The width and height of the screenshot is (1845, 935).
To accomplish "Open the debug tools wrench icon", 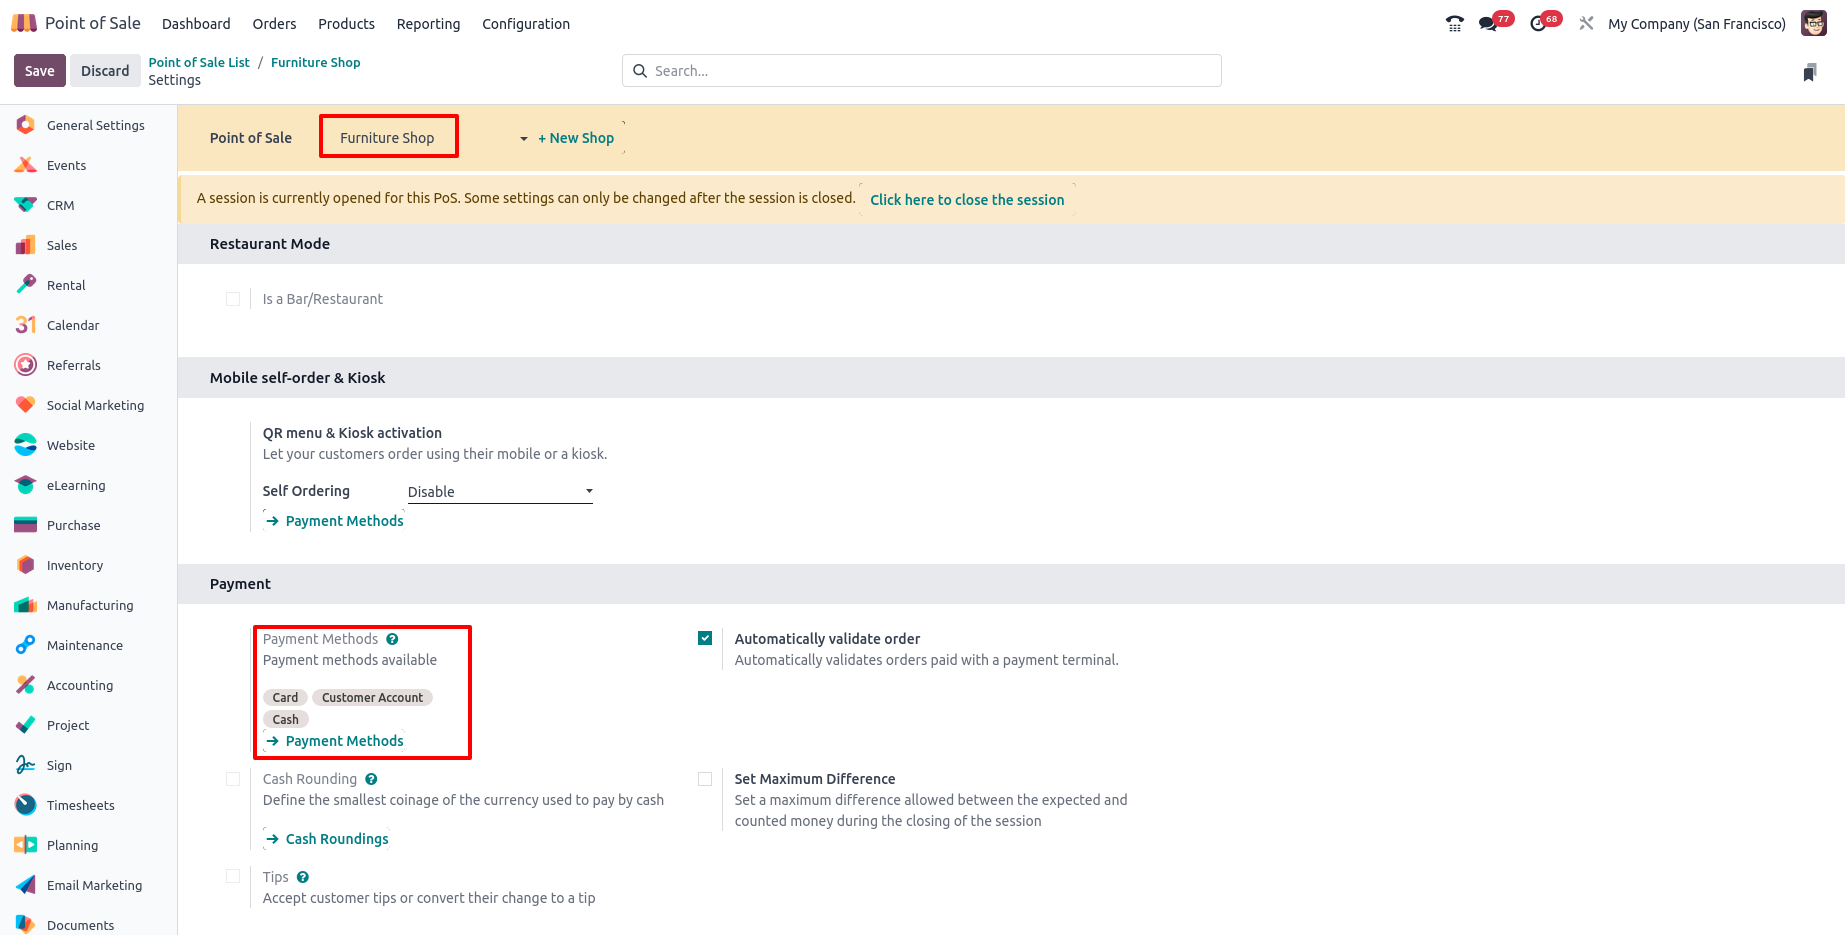I will point(1586,23).
